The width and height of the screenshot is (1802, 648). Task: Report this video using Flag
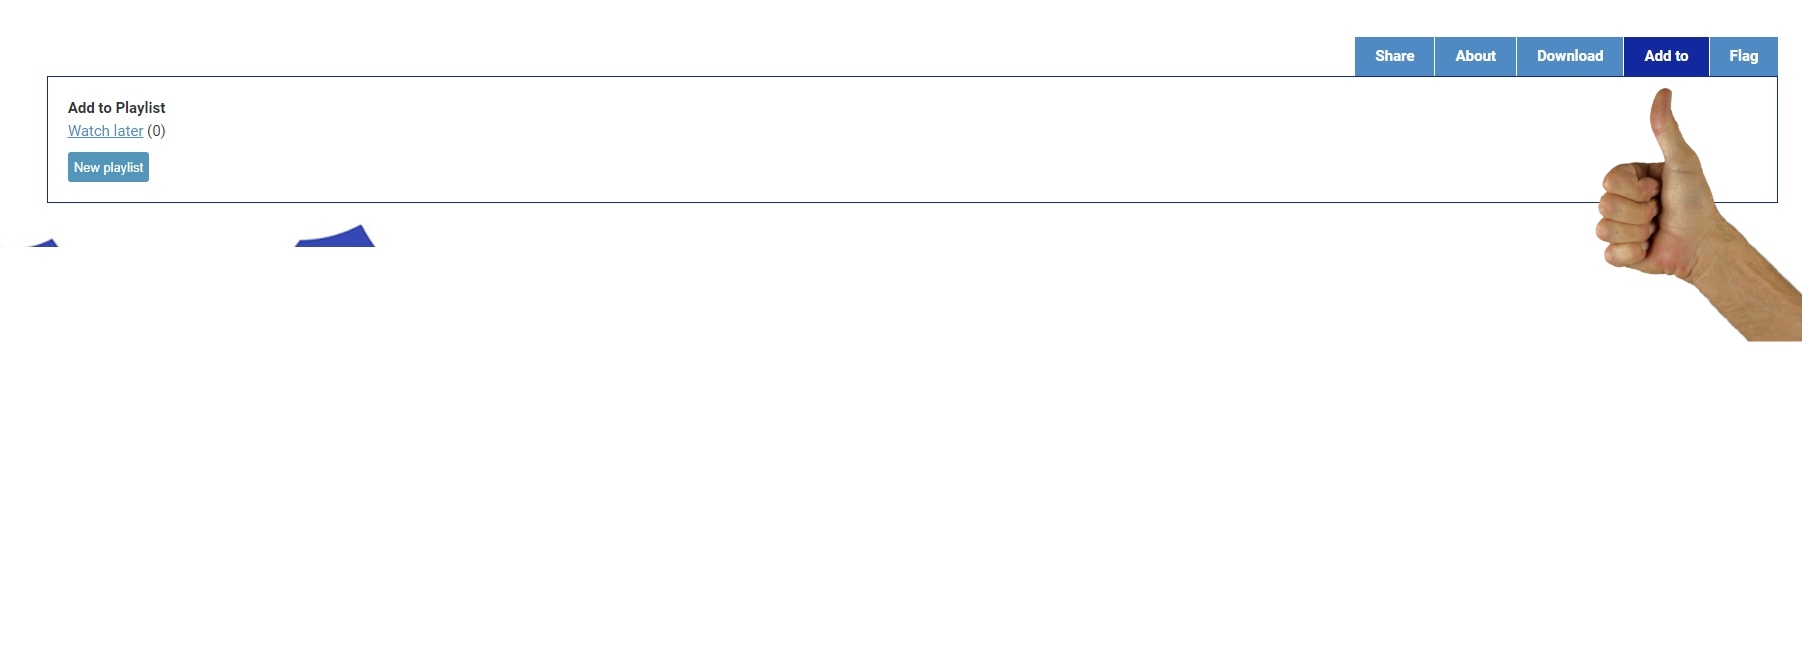pos(1743,56)
